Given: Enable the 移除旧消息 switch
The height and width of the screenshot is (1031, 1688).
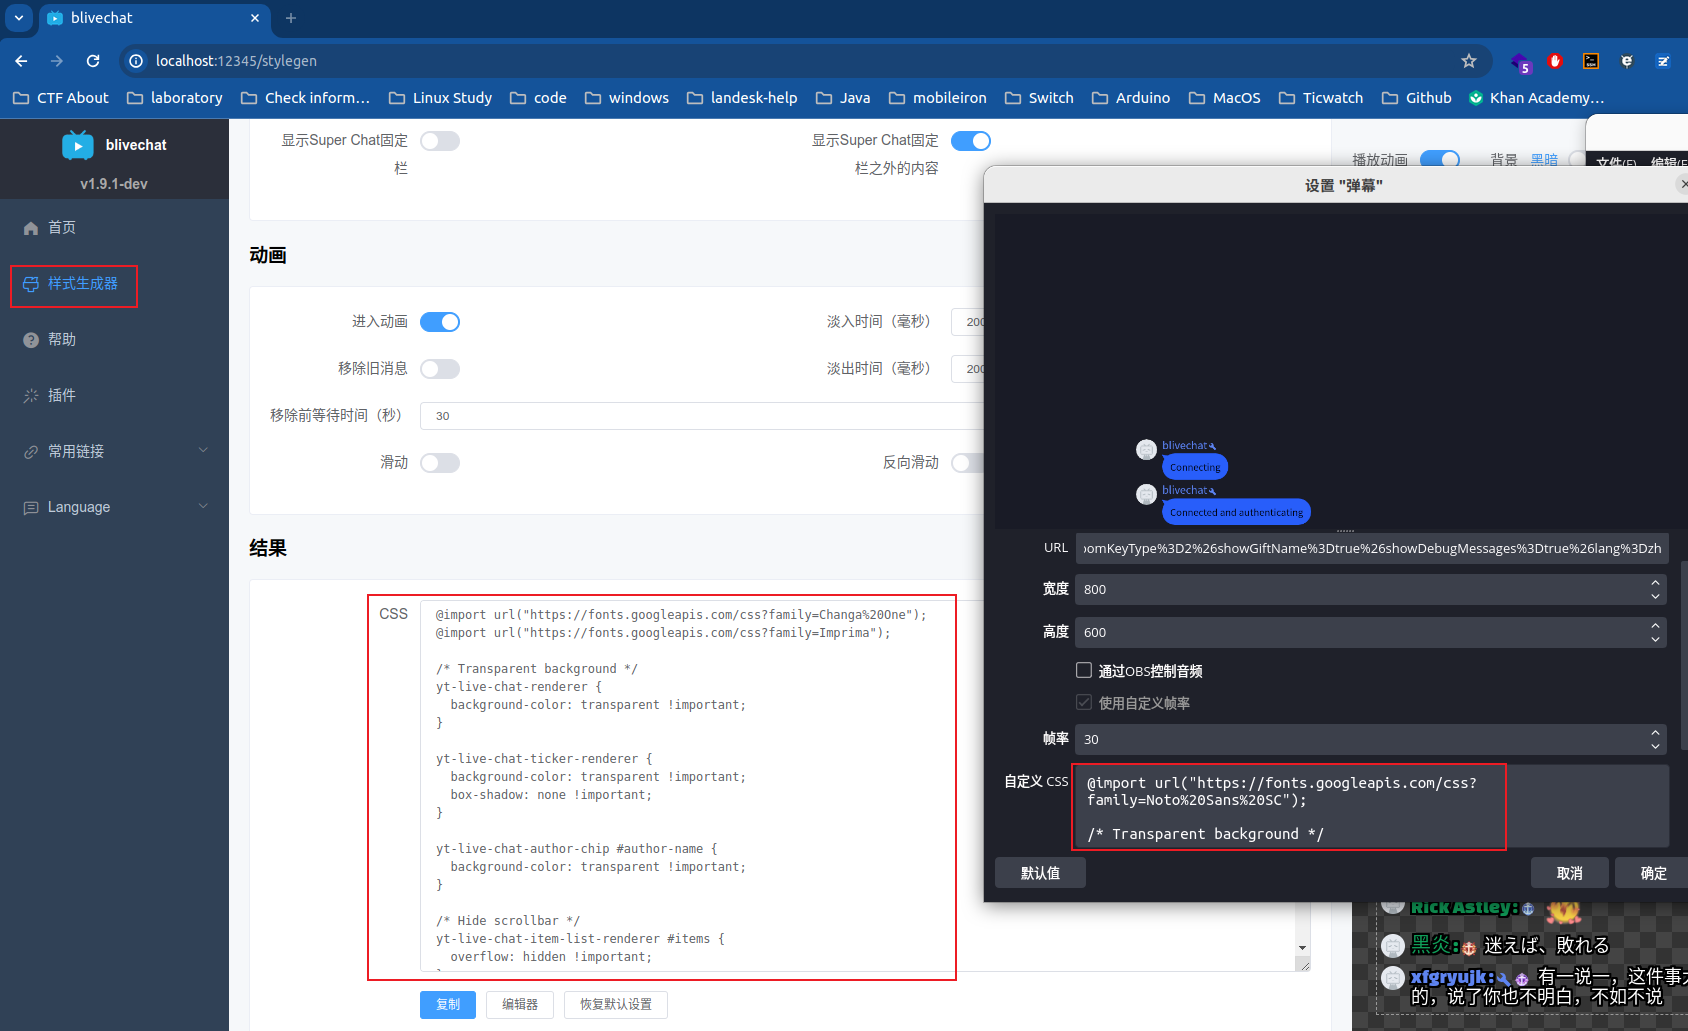Looking at the screenshot, I should pyautogui.click(x=440, y=369).
